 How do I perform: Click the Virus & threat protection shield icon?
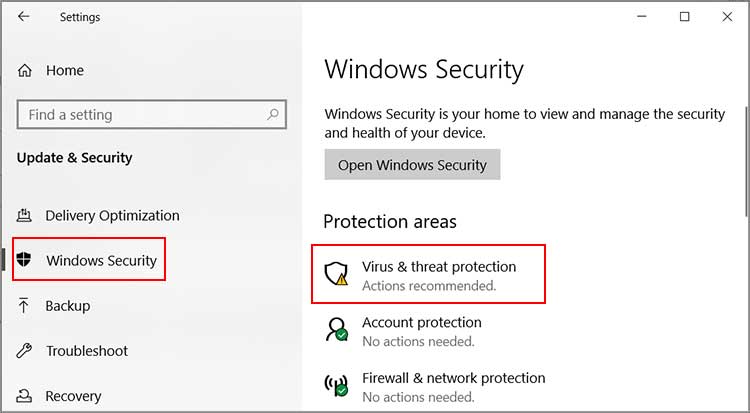tap(337, 275)
